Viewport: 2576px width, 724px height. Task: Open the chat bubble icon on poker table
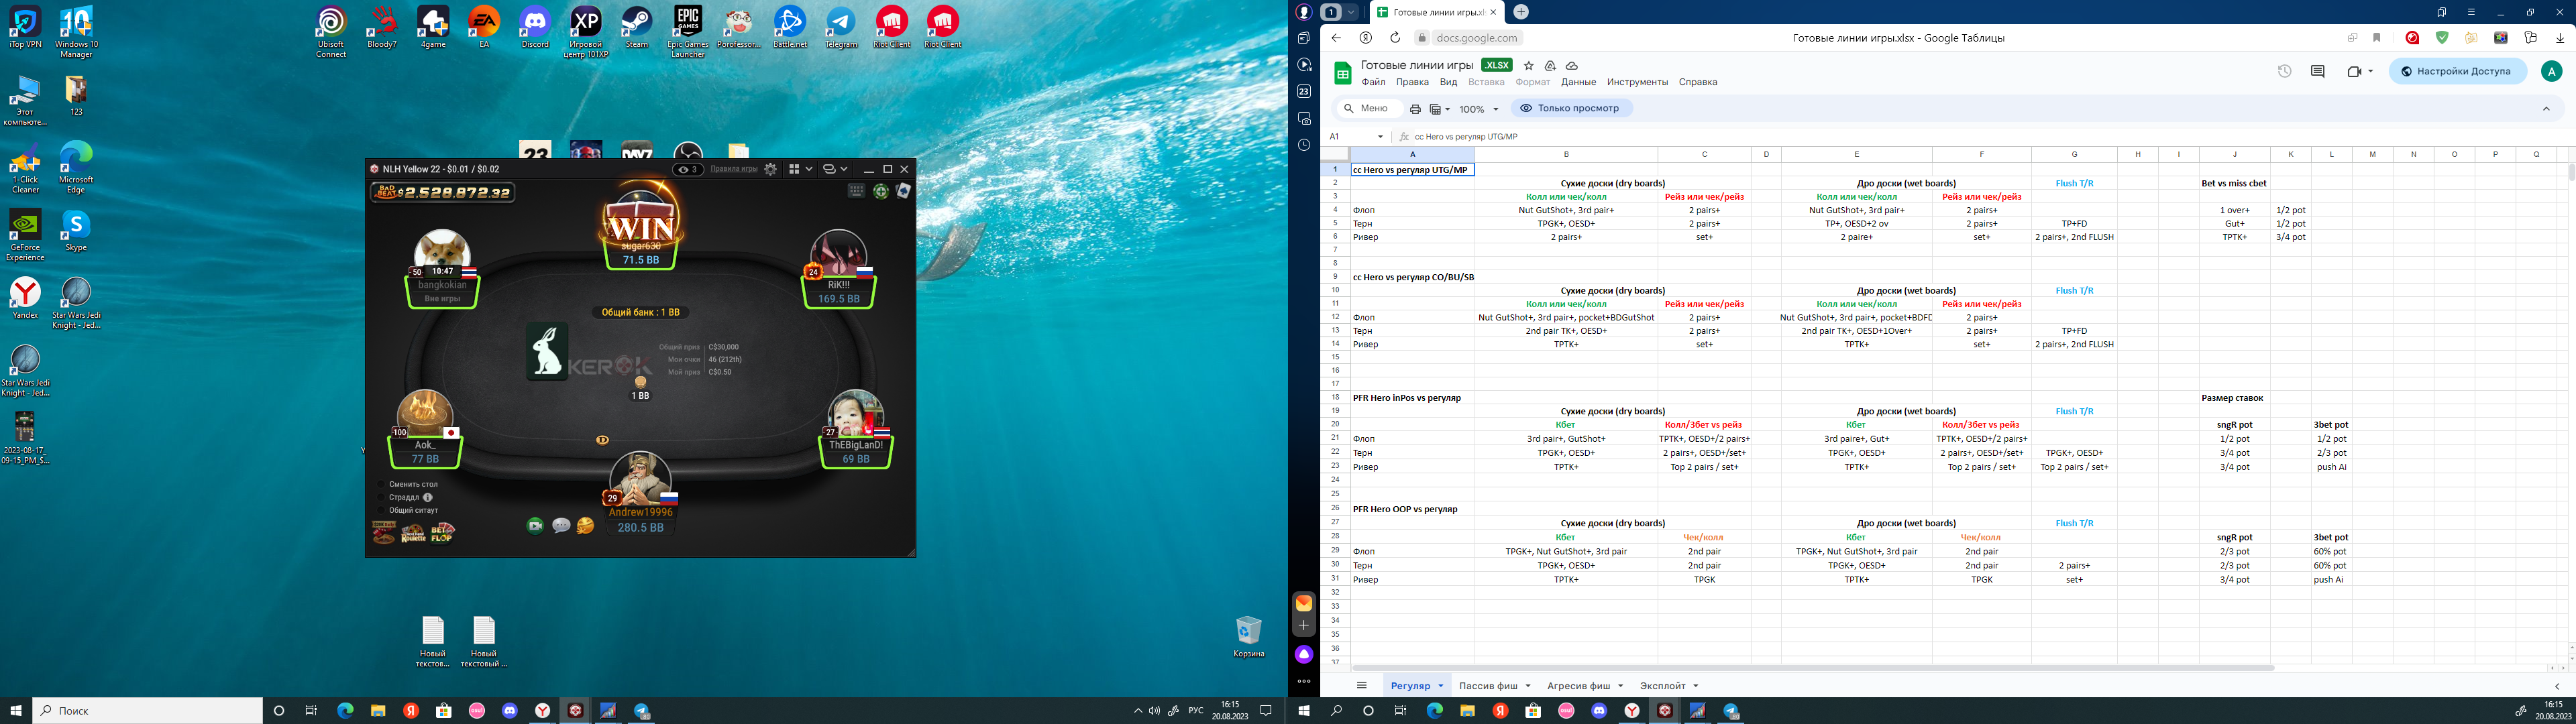pyautogui.click(x=561, y=525)
